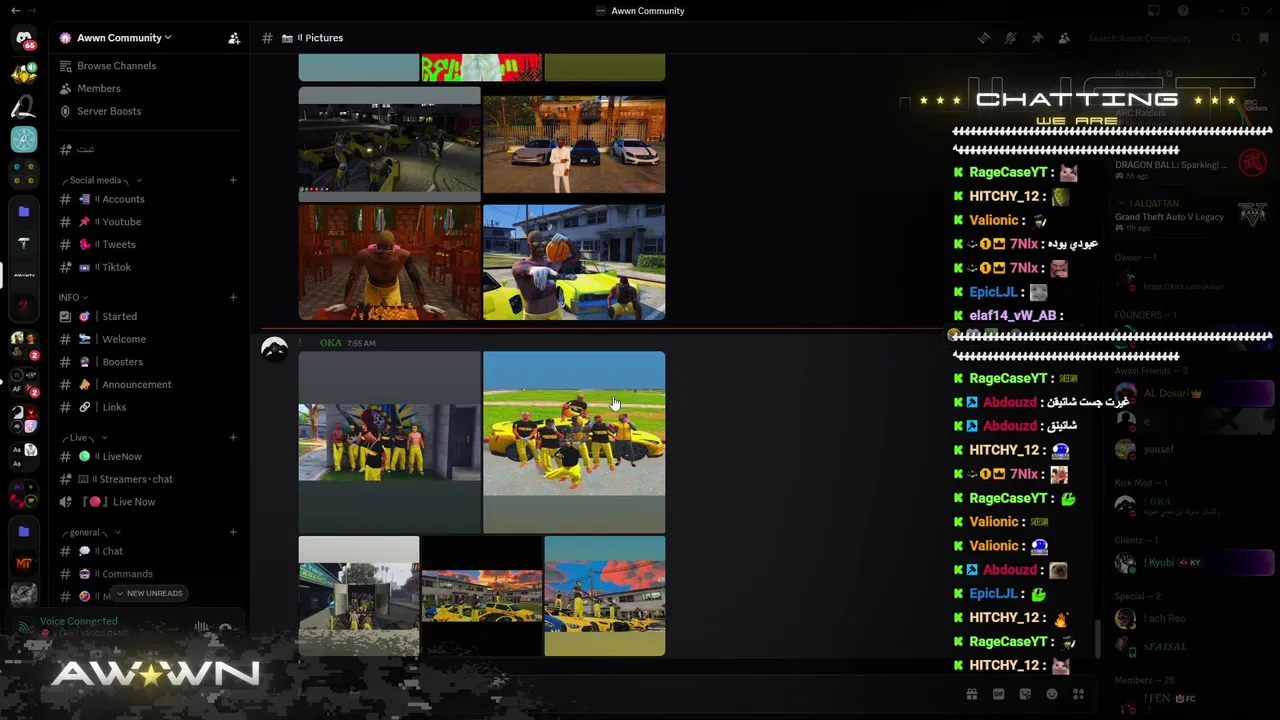This screenshot has width=1280, height=720.
Task: Open the apps icon in message bar
Action: [x=1078, y=694]
